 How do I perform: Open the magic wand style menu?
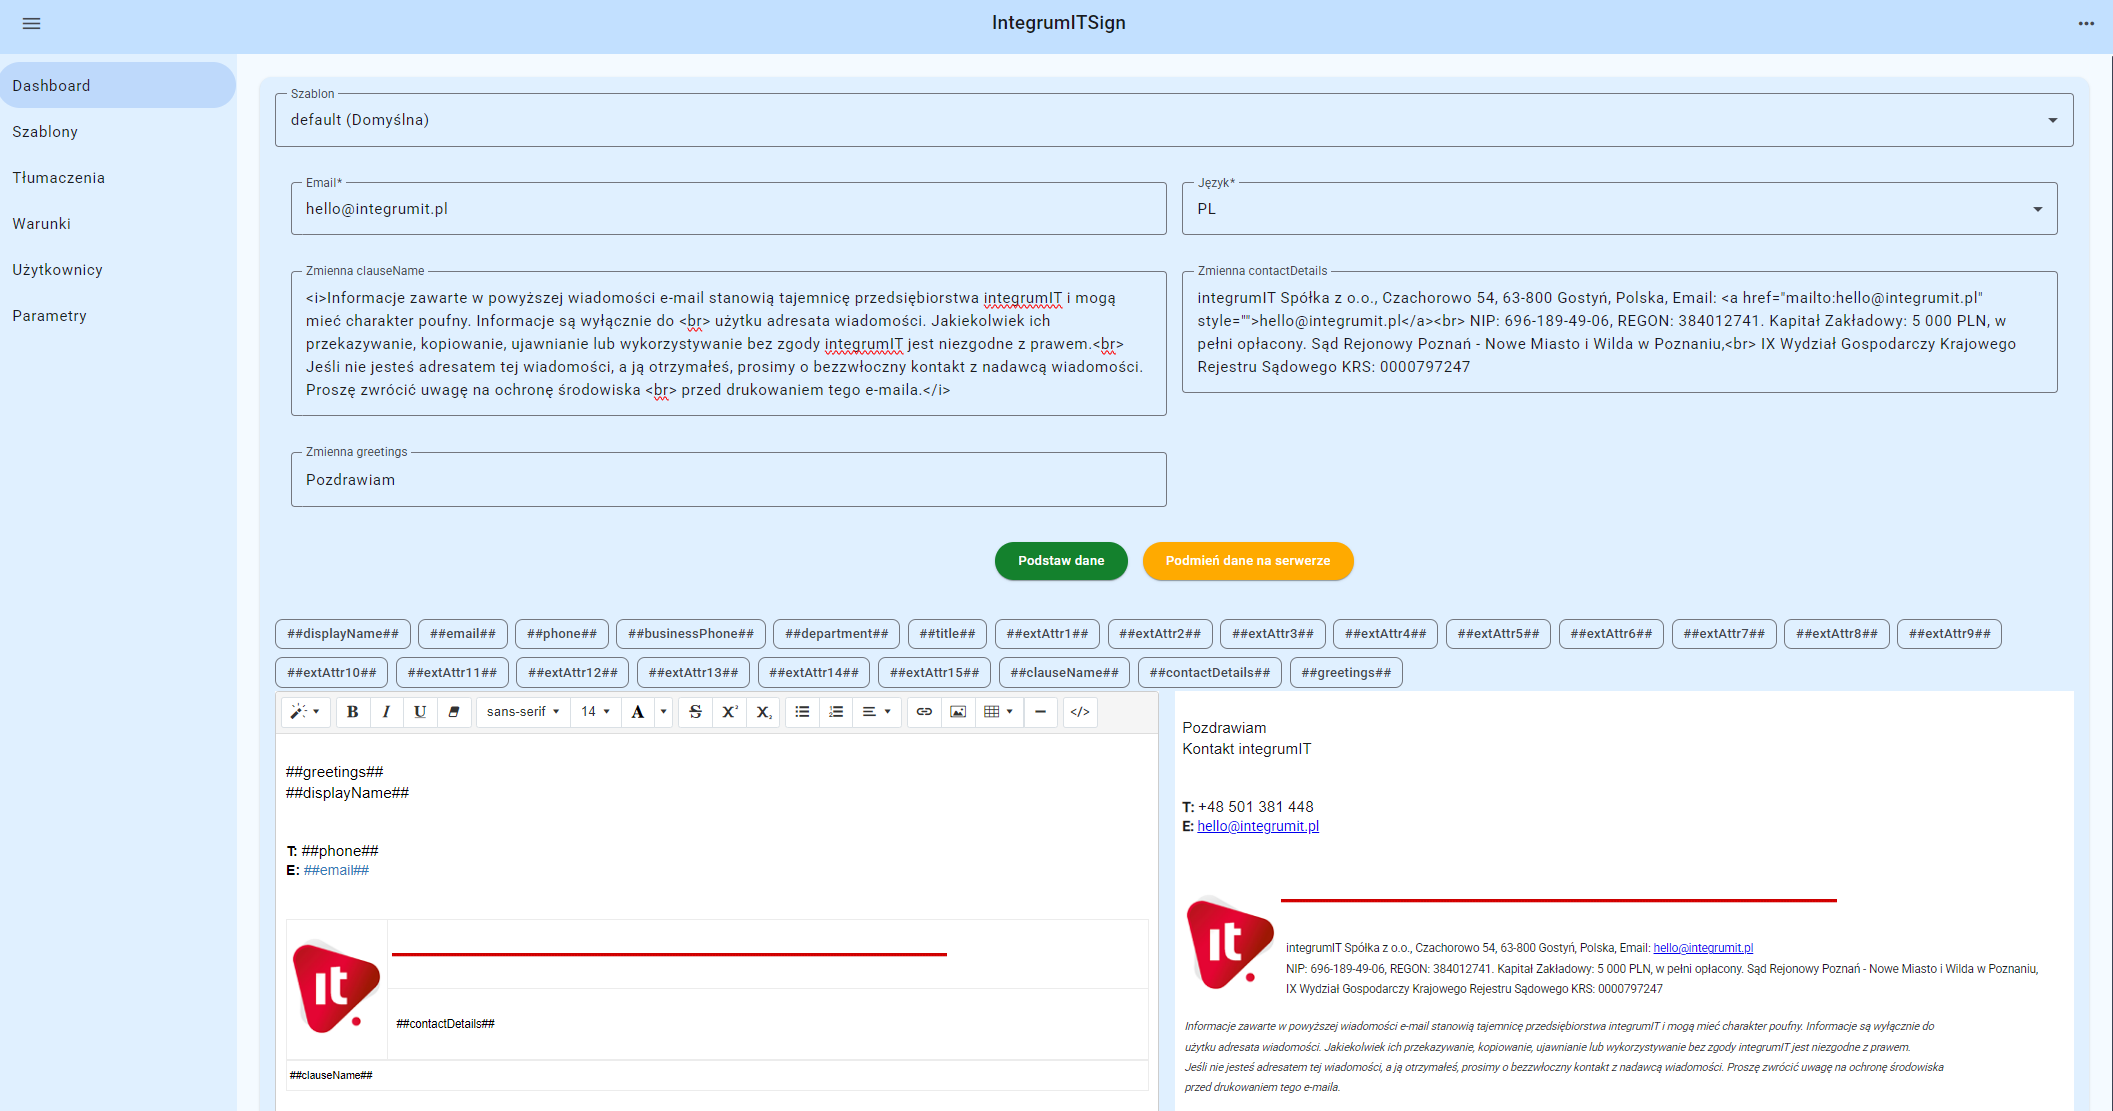coord(304,712)
